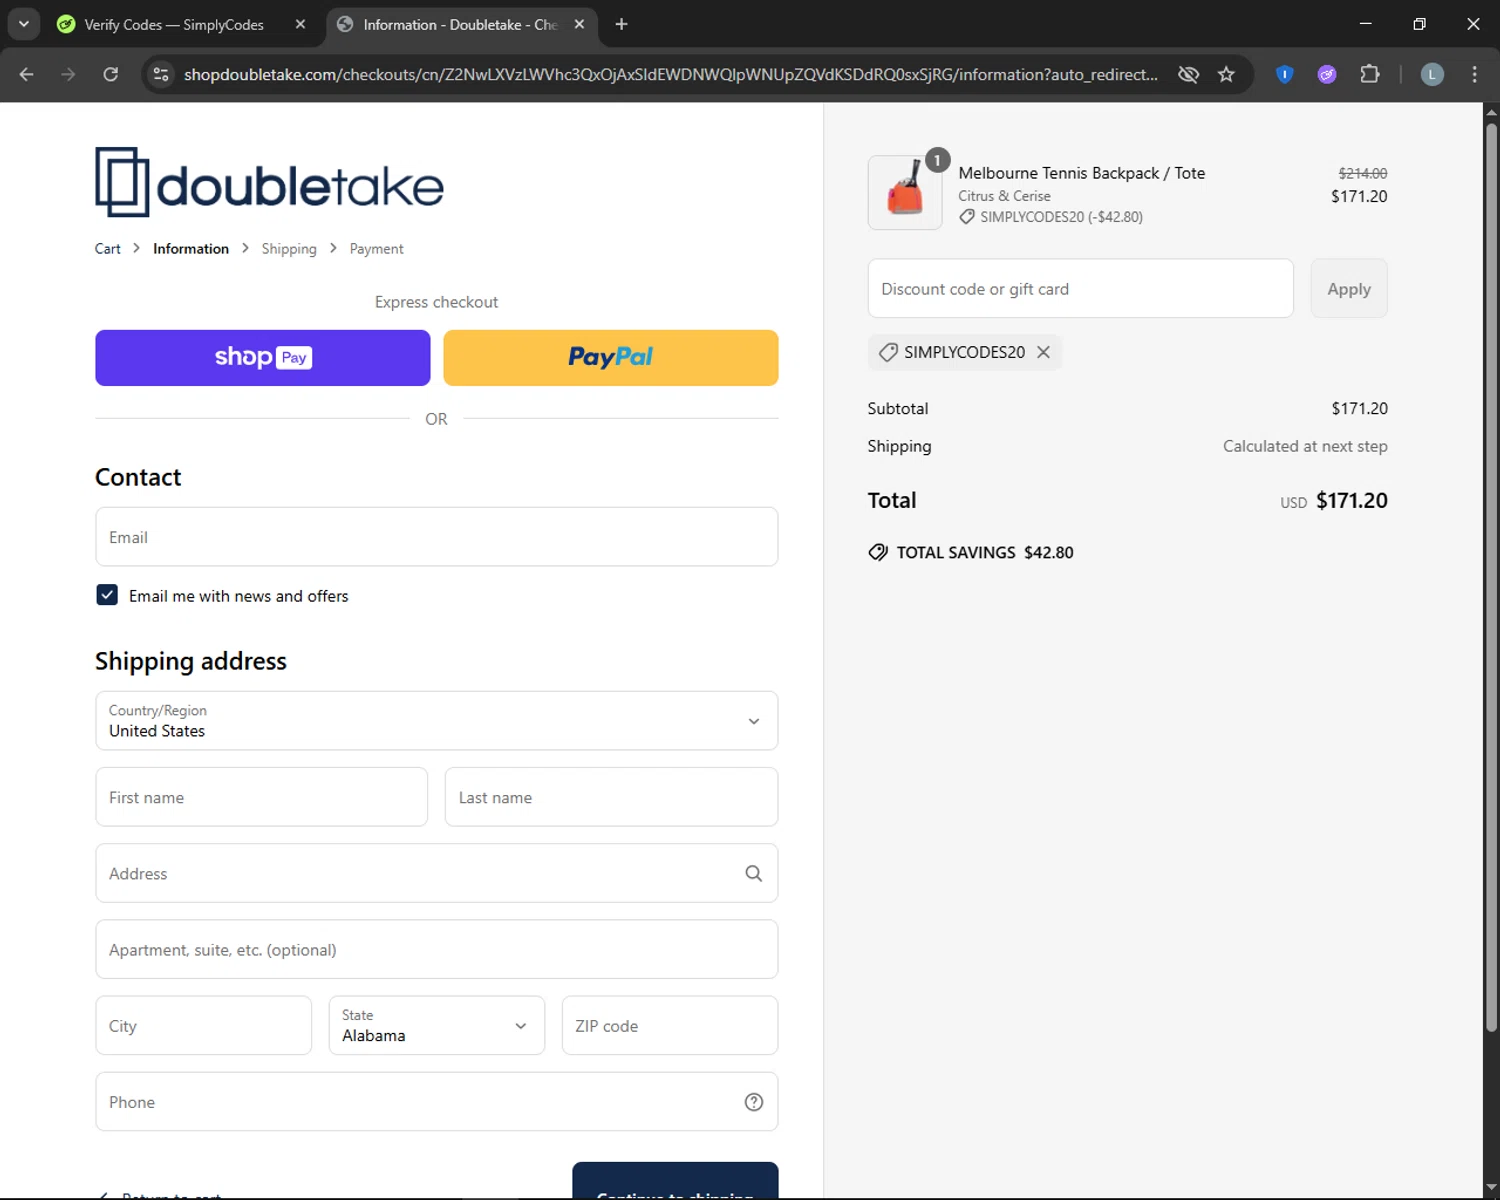Click the browser back arrow
Image resolution: width=1500 pixels, height=1200 pixels.
[x=27, y=74]
